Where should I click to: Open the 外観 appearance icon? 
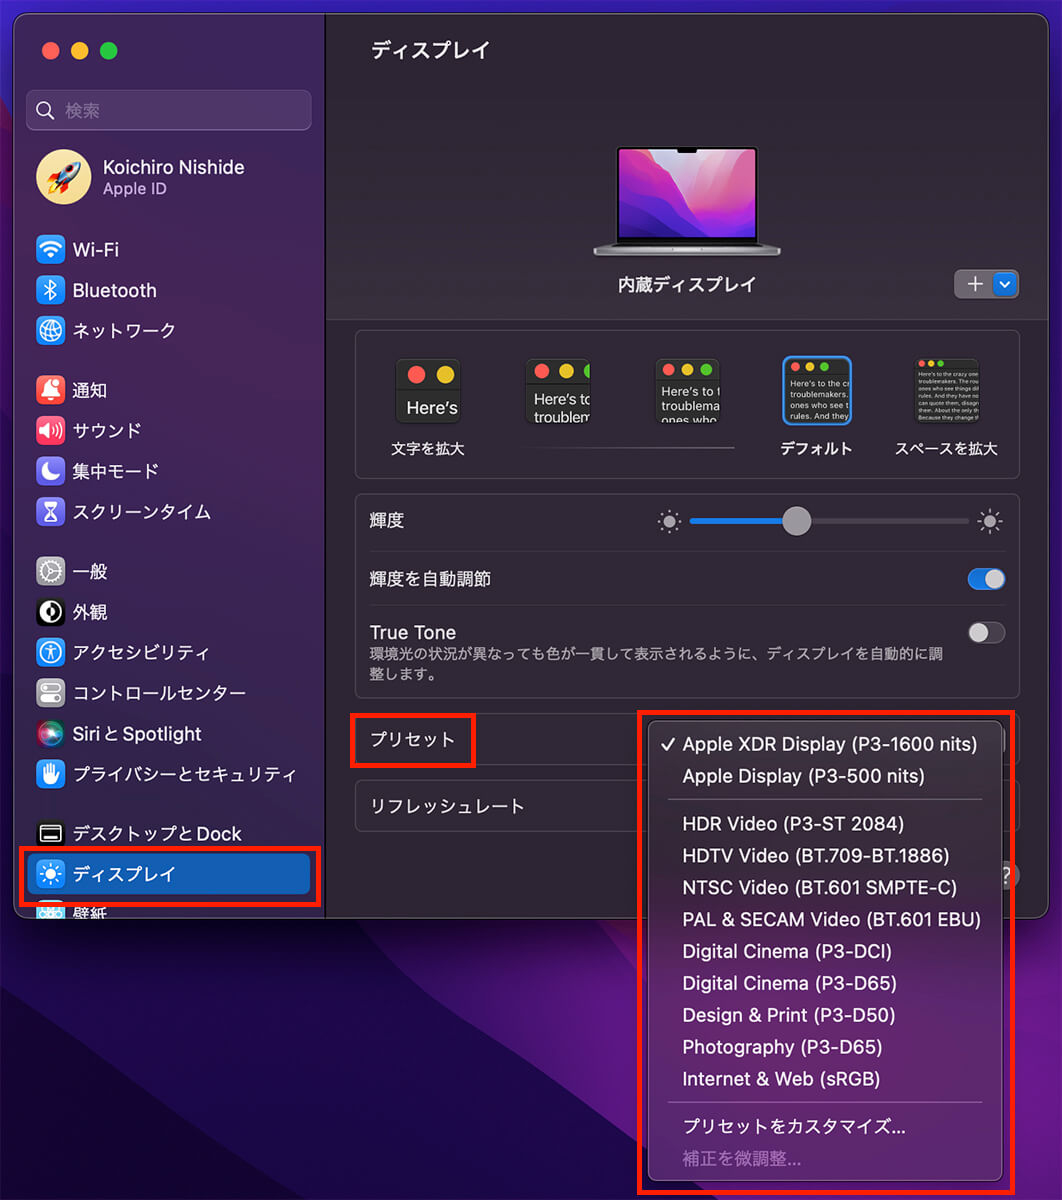50,612
